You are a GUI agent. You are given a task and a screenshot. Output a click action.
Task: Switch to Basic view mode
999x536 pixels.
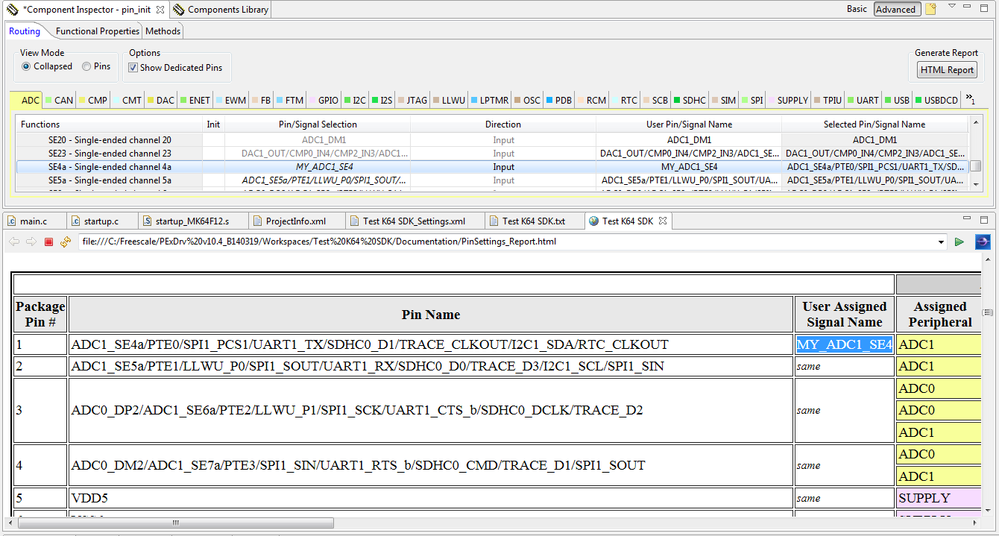[x=856, y=9]
